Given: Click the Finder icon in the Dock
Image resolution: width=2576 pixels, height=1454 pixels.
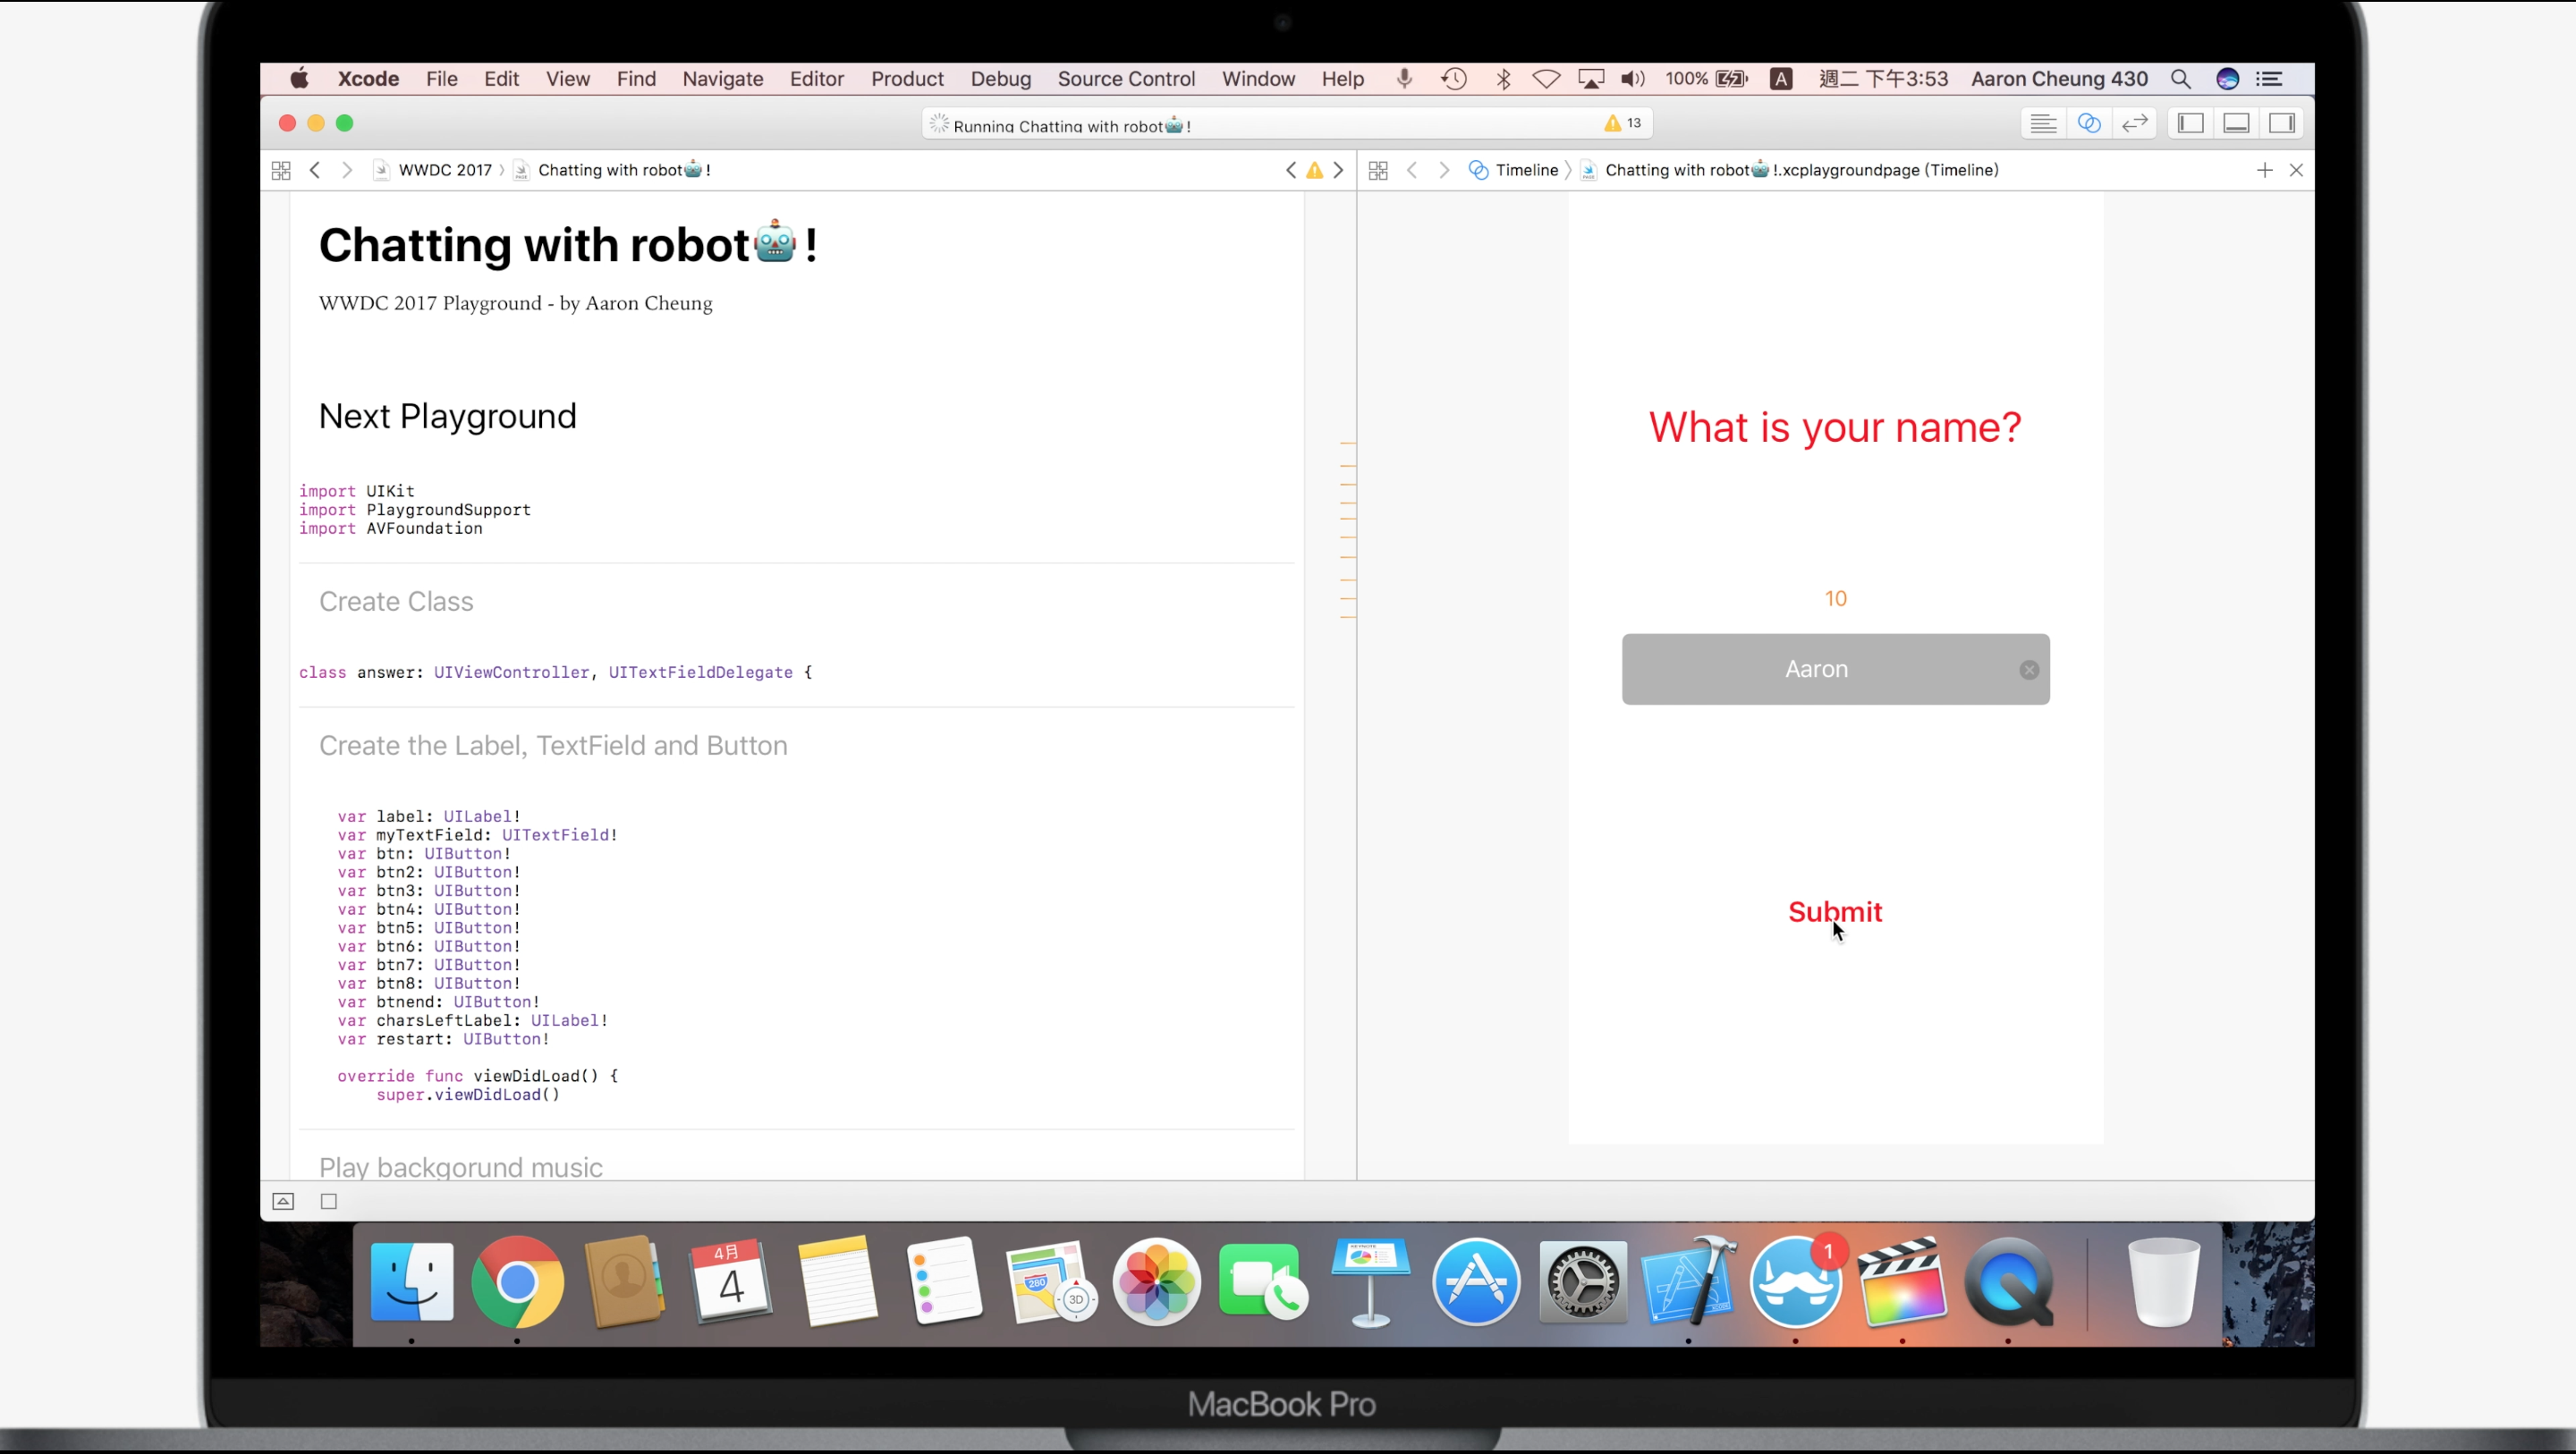Looking at the screenshot, I should click(412, 1282).
